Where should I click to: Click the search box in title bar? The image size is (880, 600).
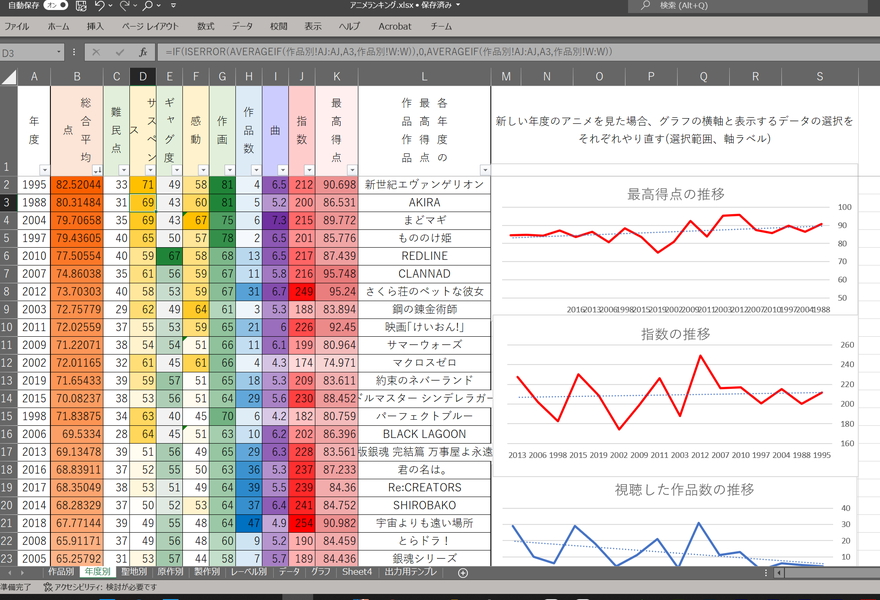coord(760,6)
